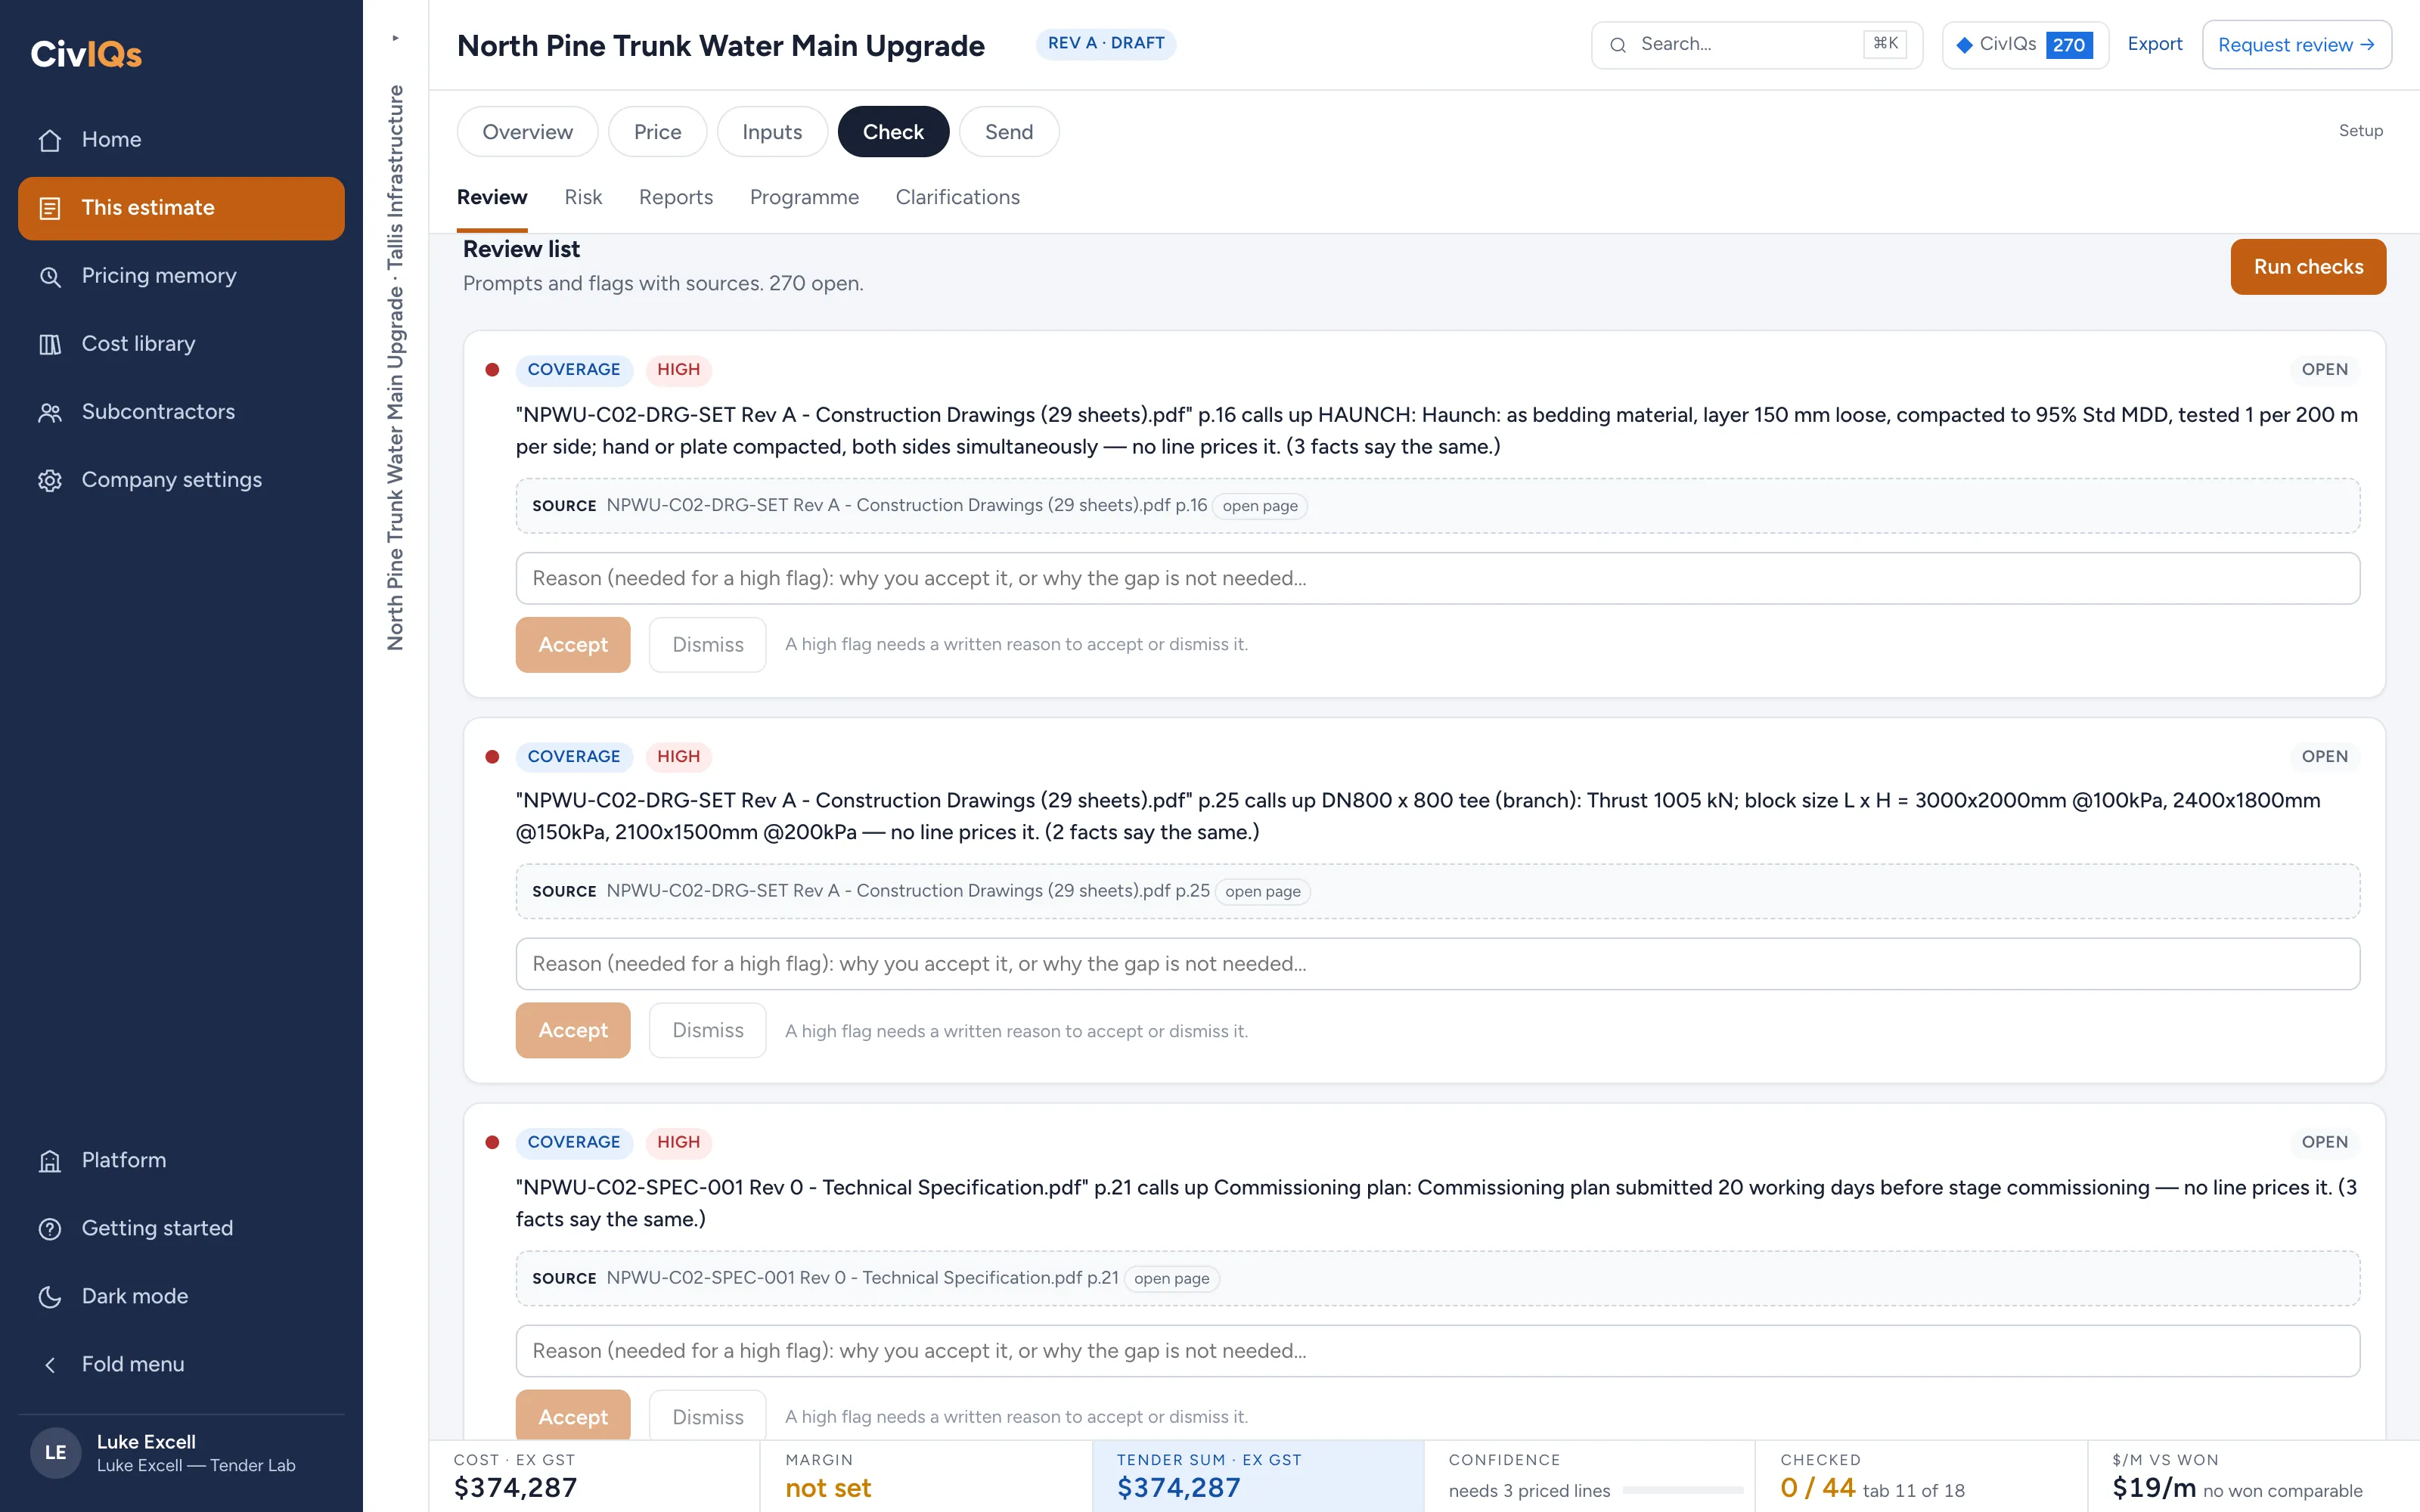Click the Subcontractors people icon
2420x1512 pixels.
50,412
